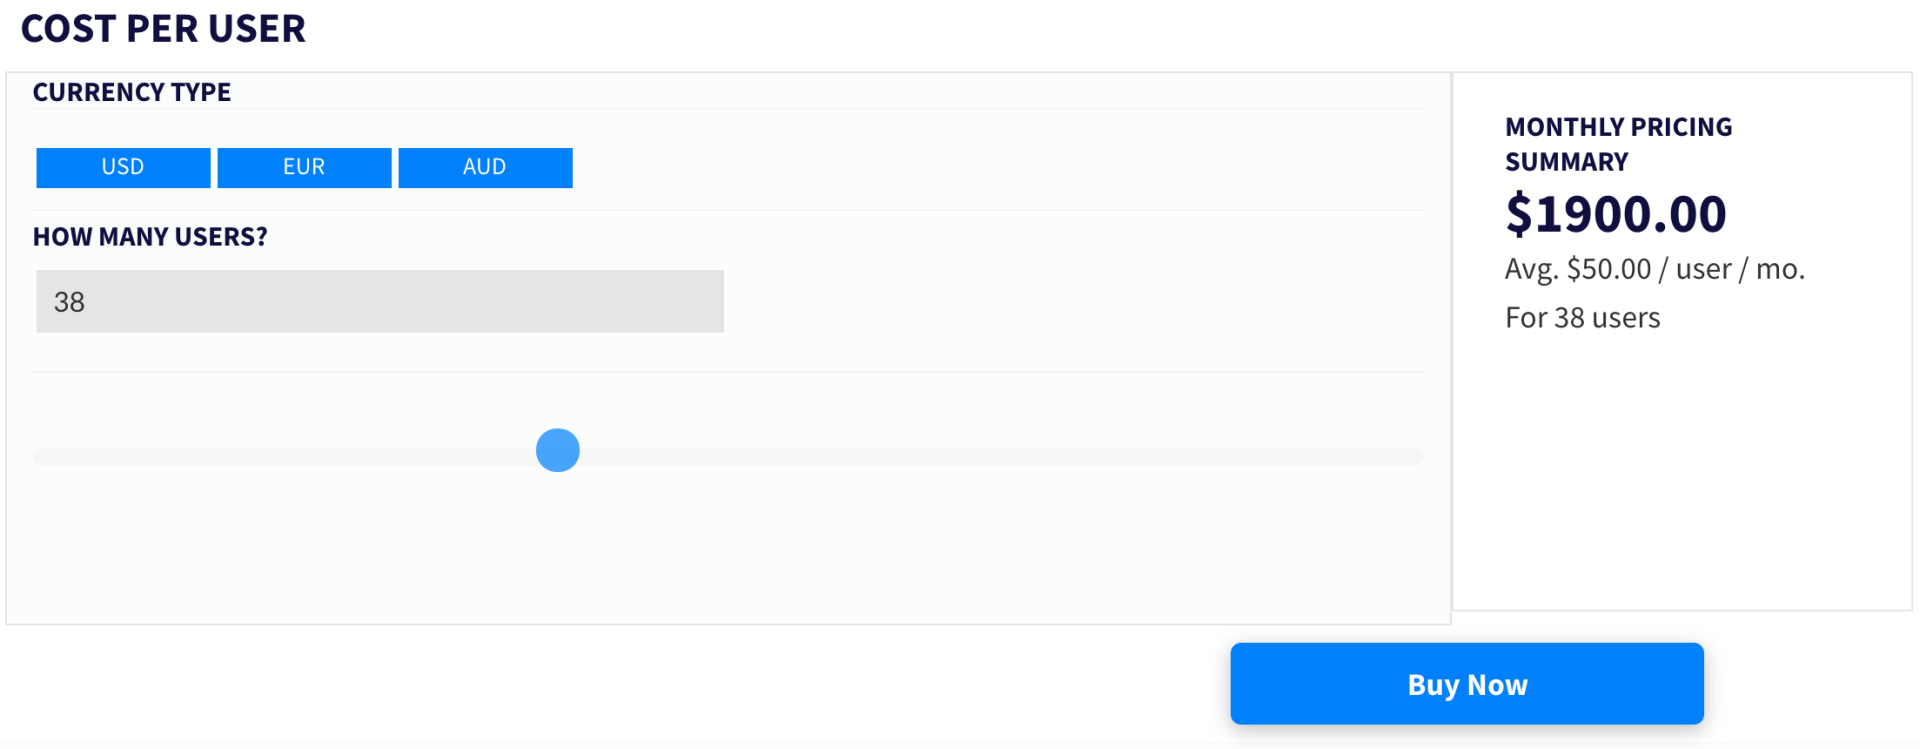Click the MONTHLY PRICING SUMMARY heading
The width and height of the screenshot is (1920, 749).
1618,144
